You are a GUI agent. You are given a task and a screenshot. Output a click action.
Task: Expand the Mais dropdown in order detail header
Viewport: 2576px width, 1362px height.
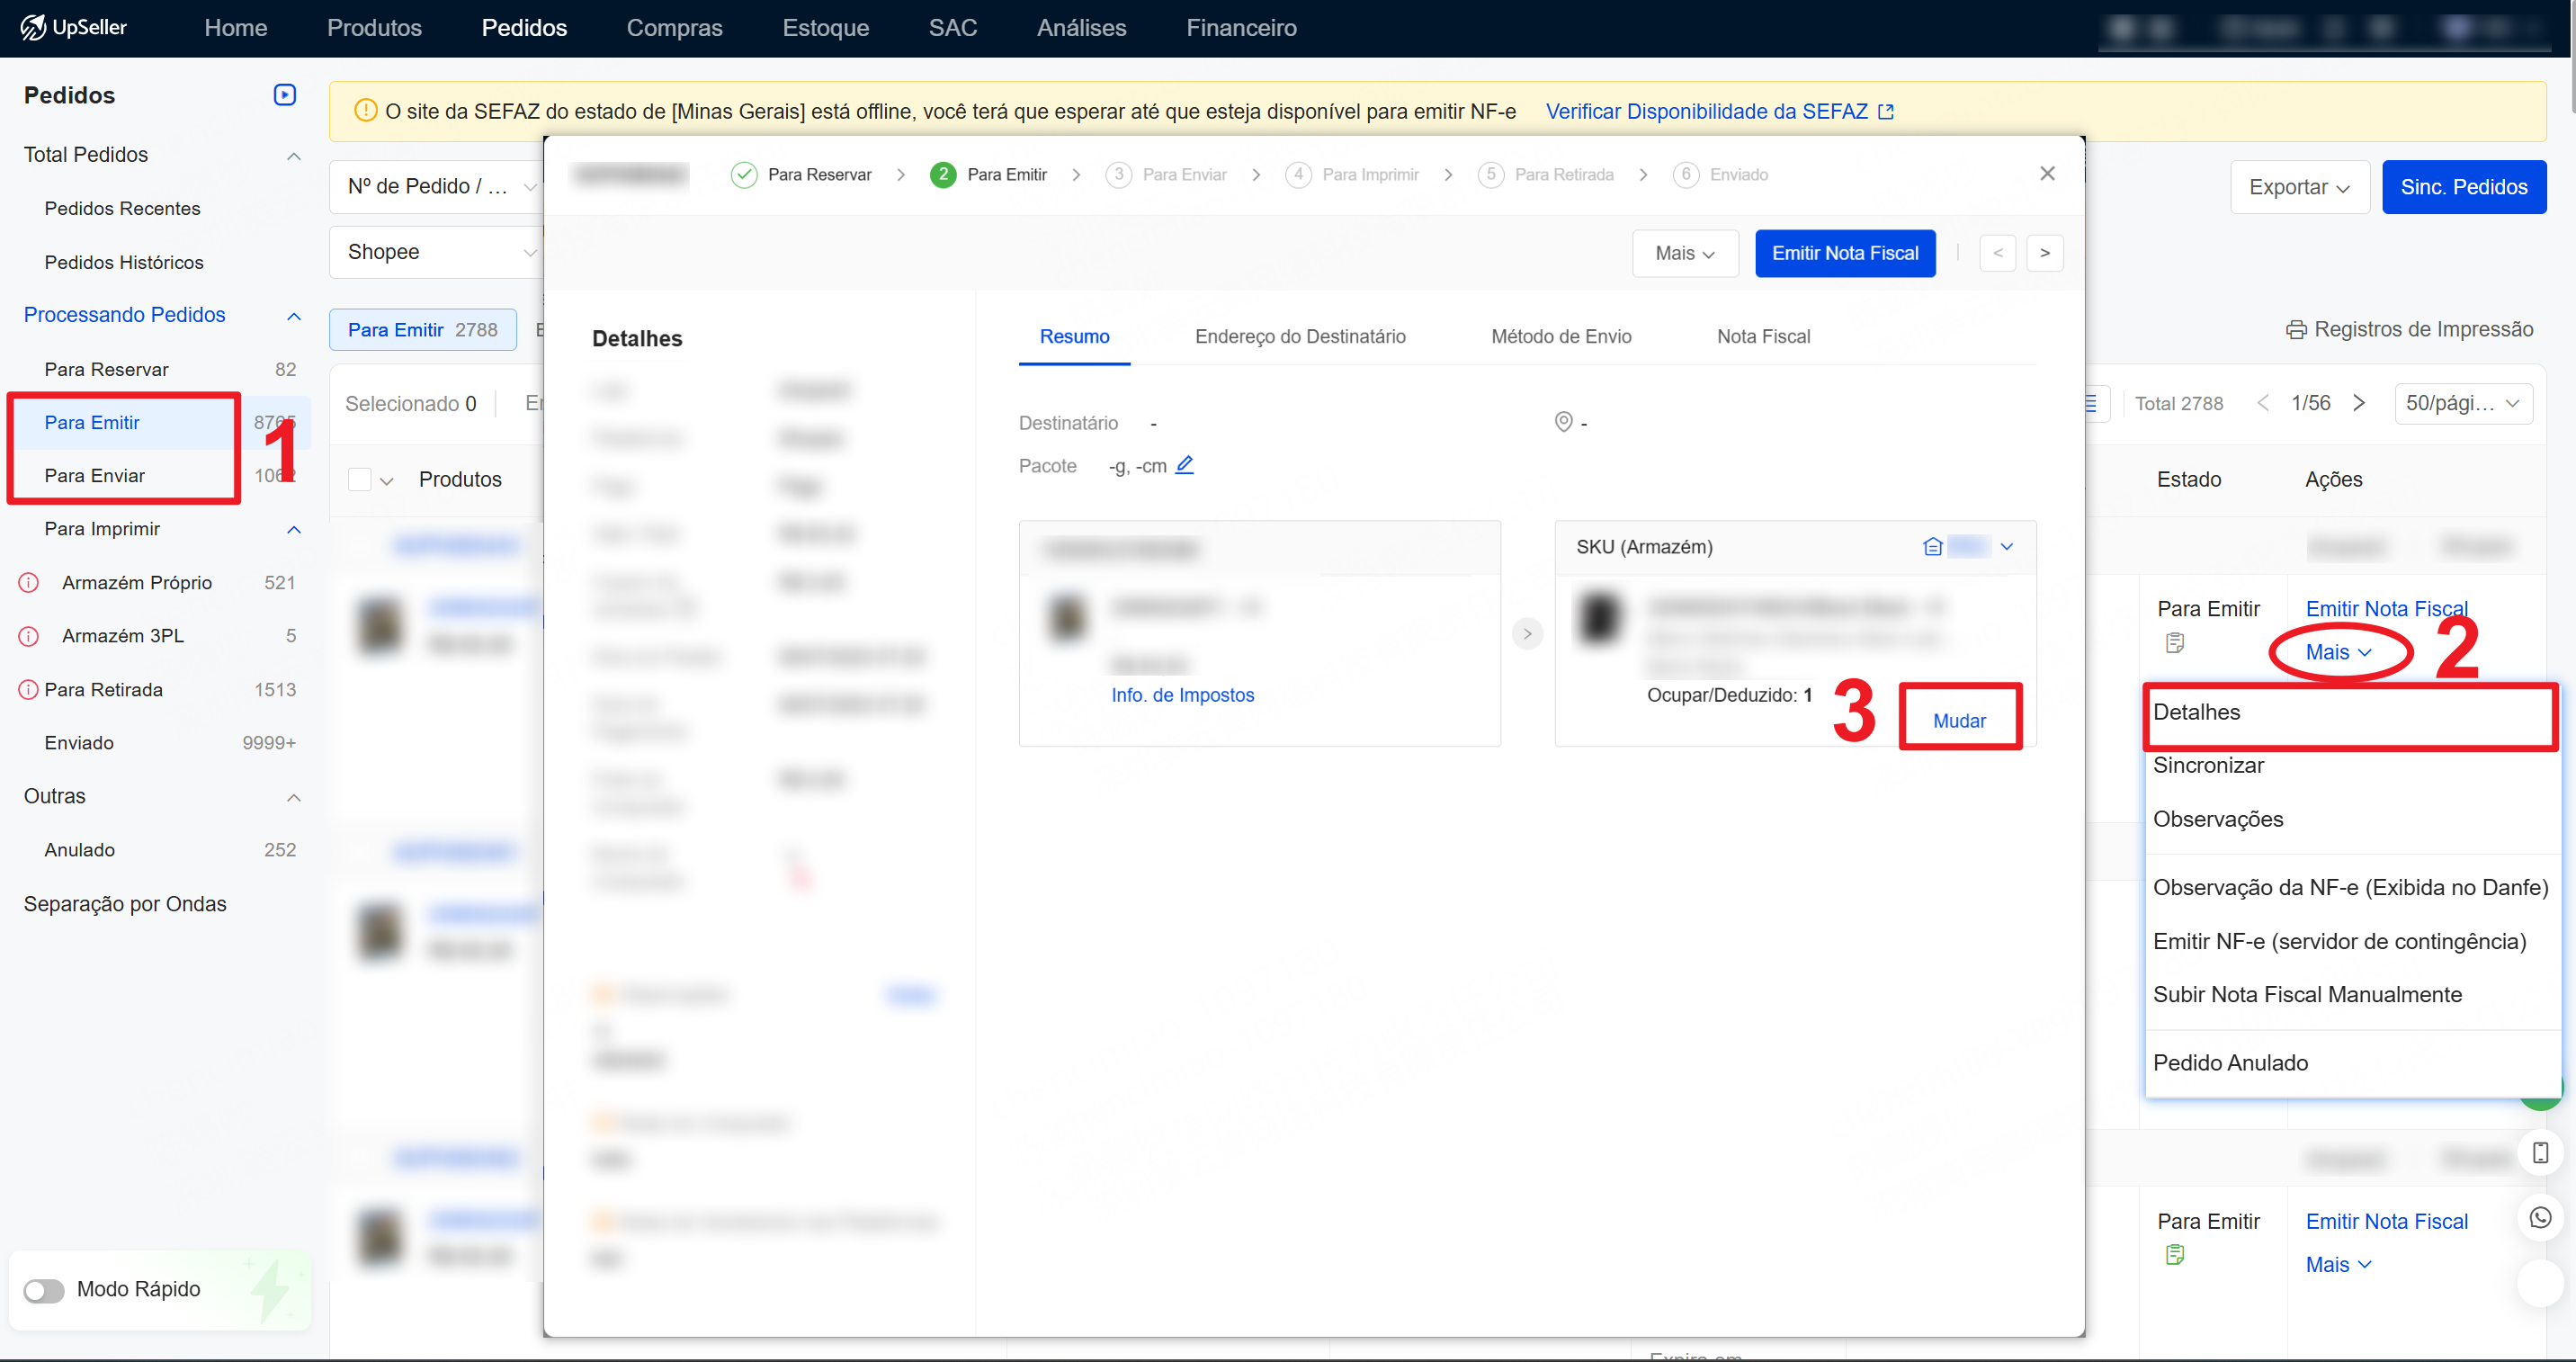pos(1684,254)
